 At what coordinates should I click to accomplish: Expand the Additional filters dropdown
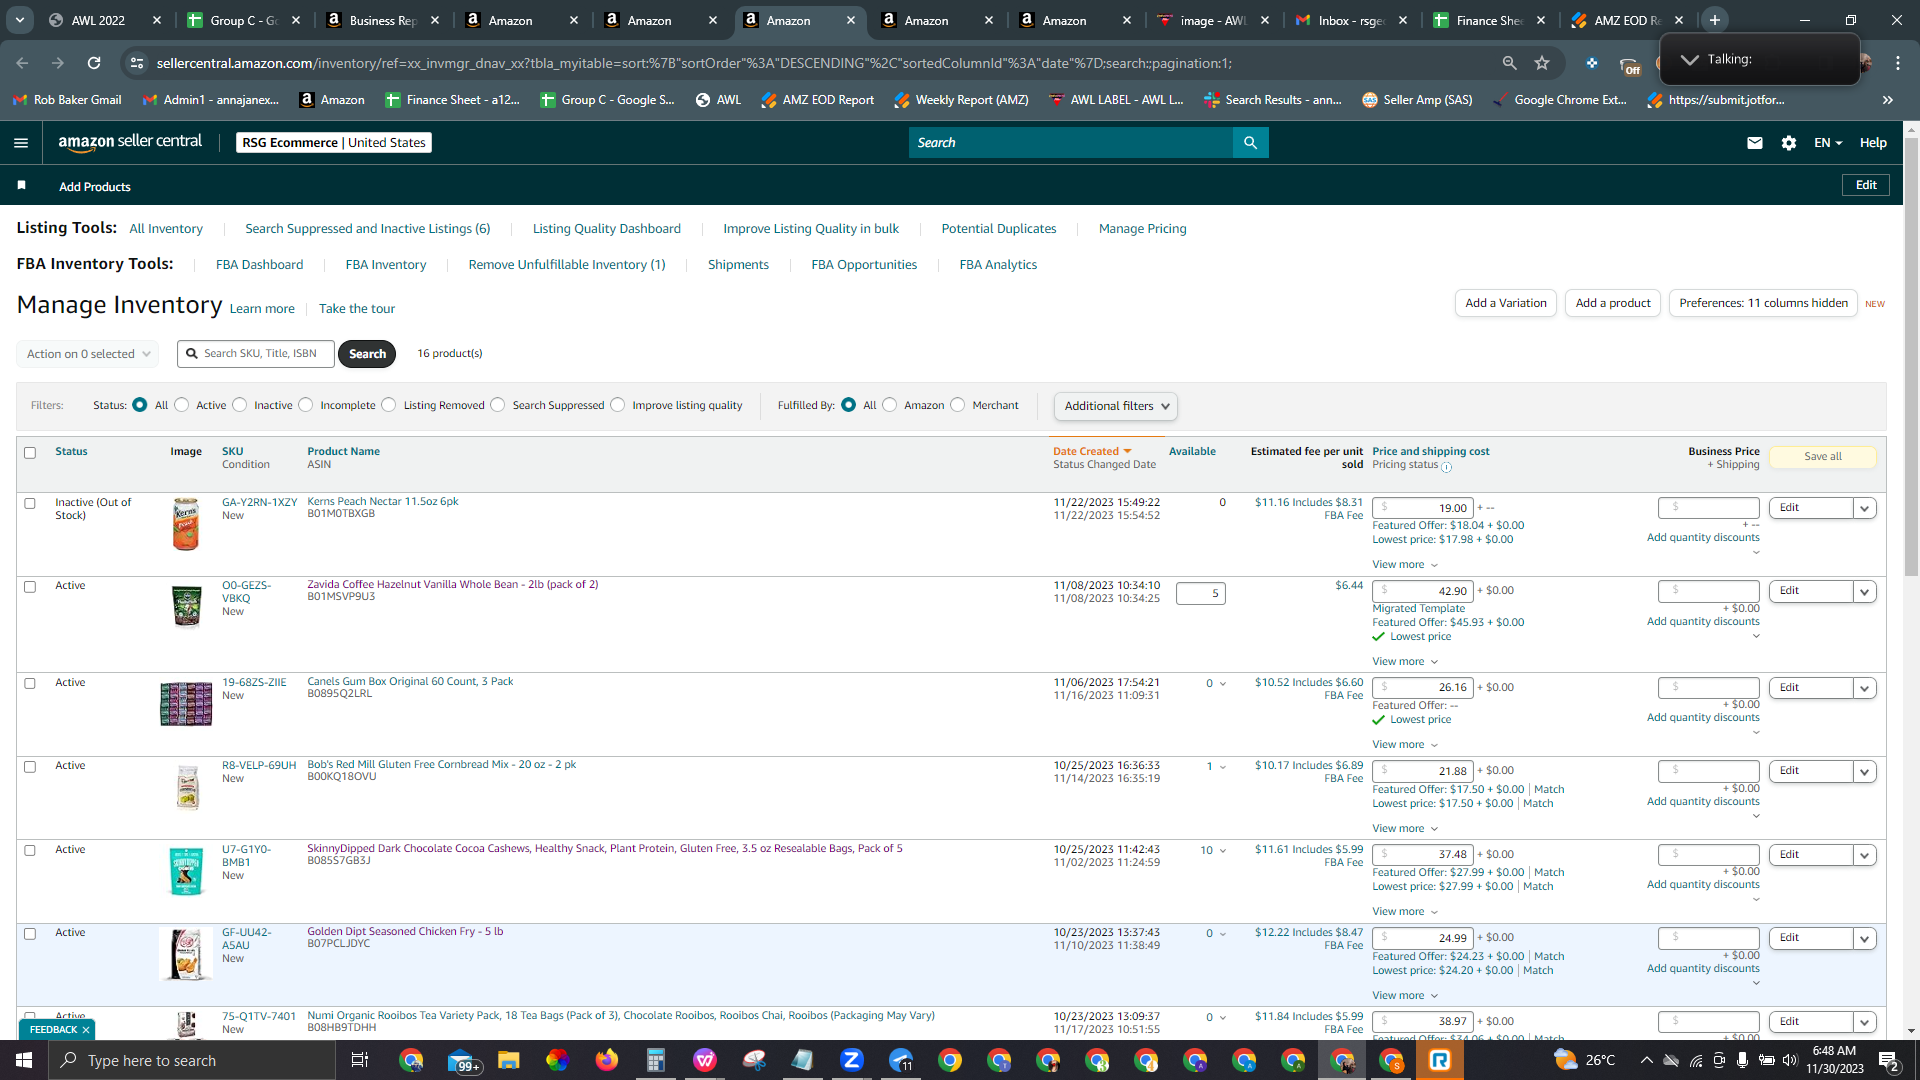[x=1116, y=406]
